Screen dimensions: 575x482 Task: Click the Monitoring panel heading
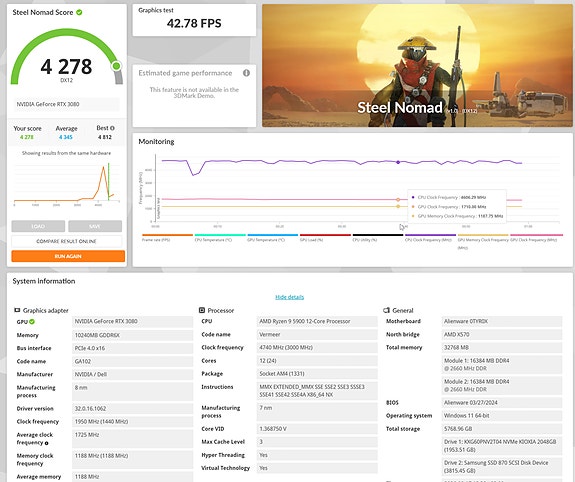pyautogui.click(x=156, y=142)
